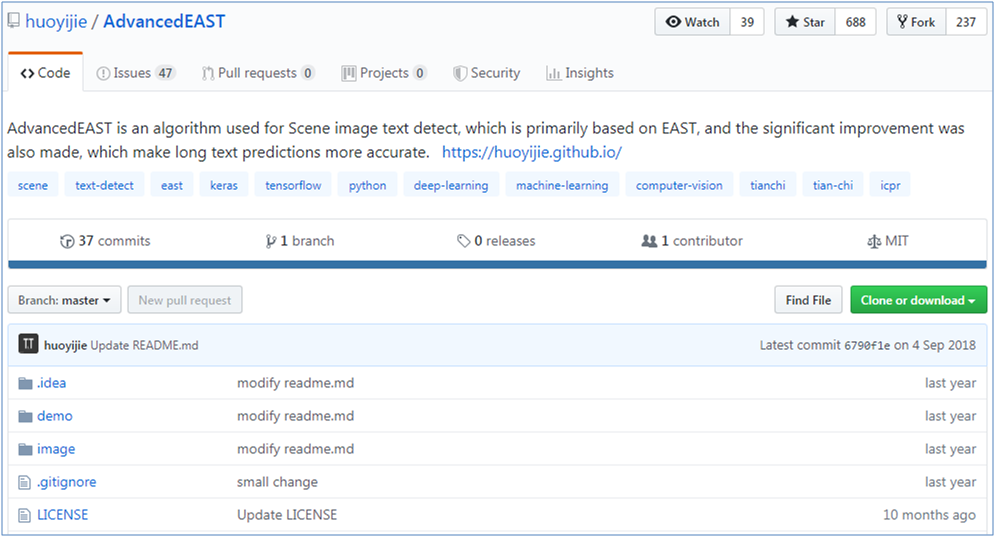Click the people icon beside 1 contributor
This screenshot has width=995, height=537.
[649, 241]
